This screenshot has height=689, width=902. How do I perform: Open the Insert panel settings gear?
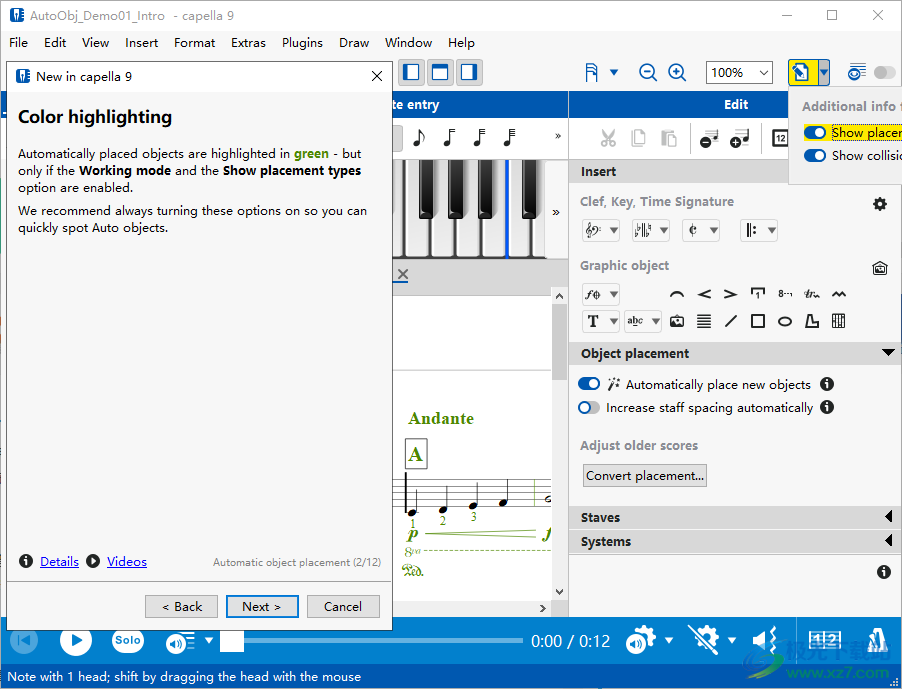click(879, 204)
